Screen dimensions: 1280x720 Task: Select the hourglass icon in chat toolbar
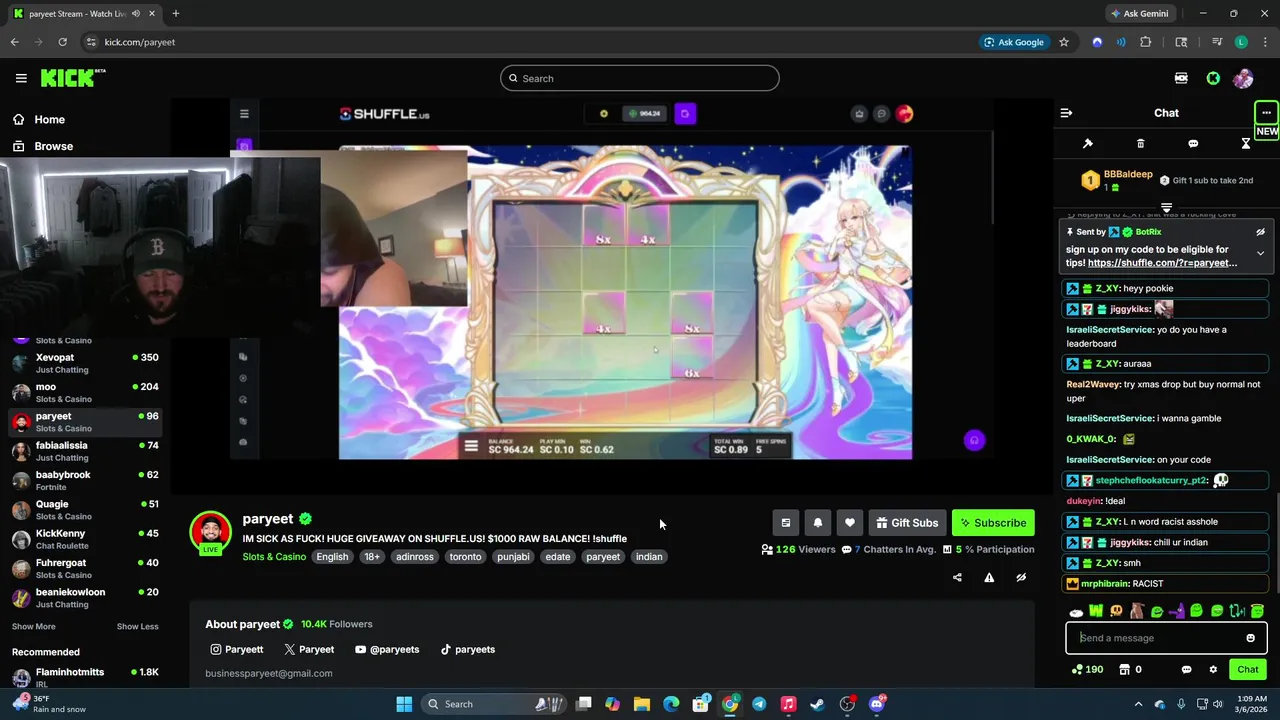click(1246, 144)
